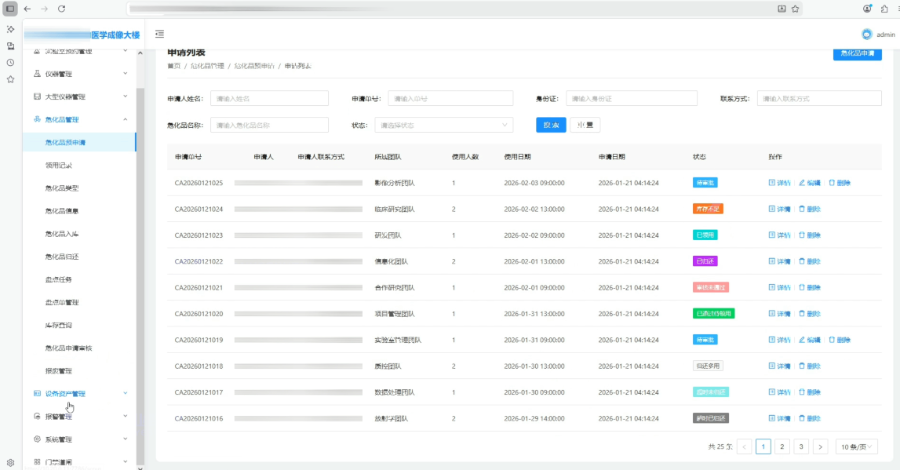Expand 系统管理 with its chevron
The image size is (900, 470).
(125, 439)
